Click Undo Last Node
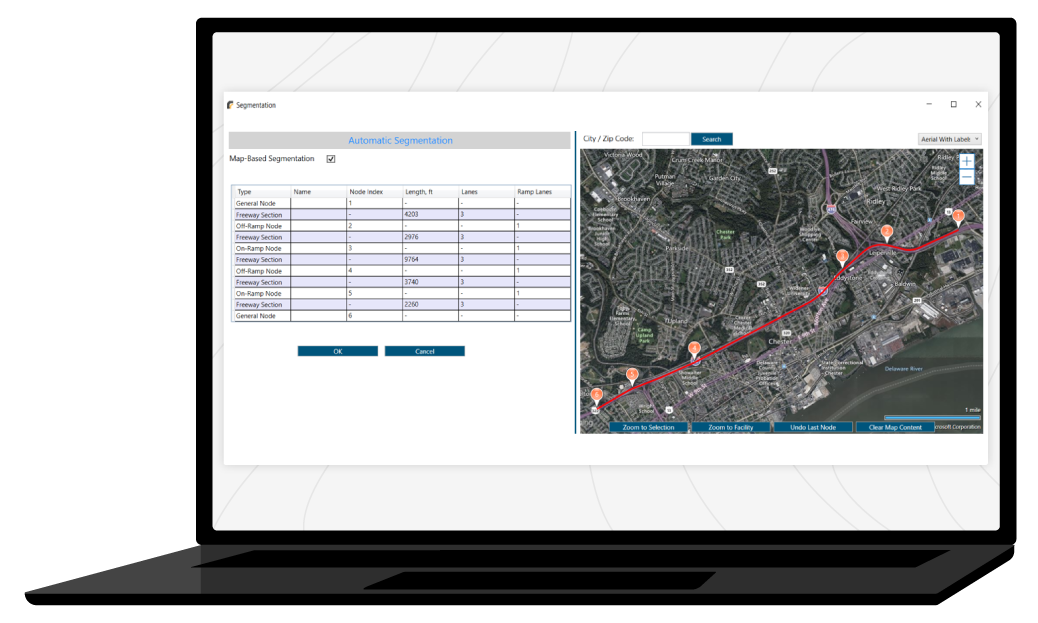 (812, 427)
